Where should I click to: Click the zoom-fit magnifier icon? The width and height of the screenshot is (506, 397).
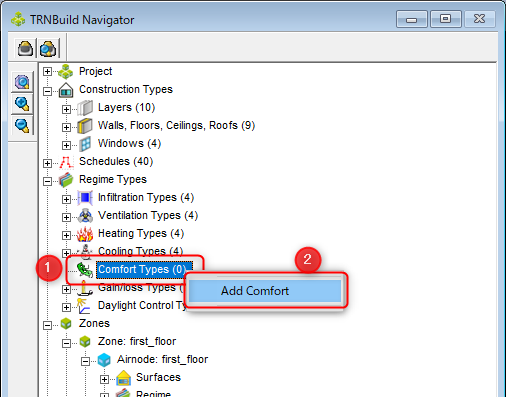pos(22,82)
